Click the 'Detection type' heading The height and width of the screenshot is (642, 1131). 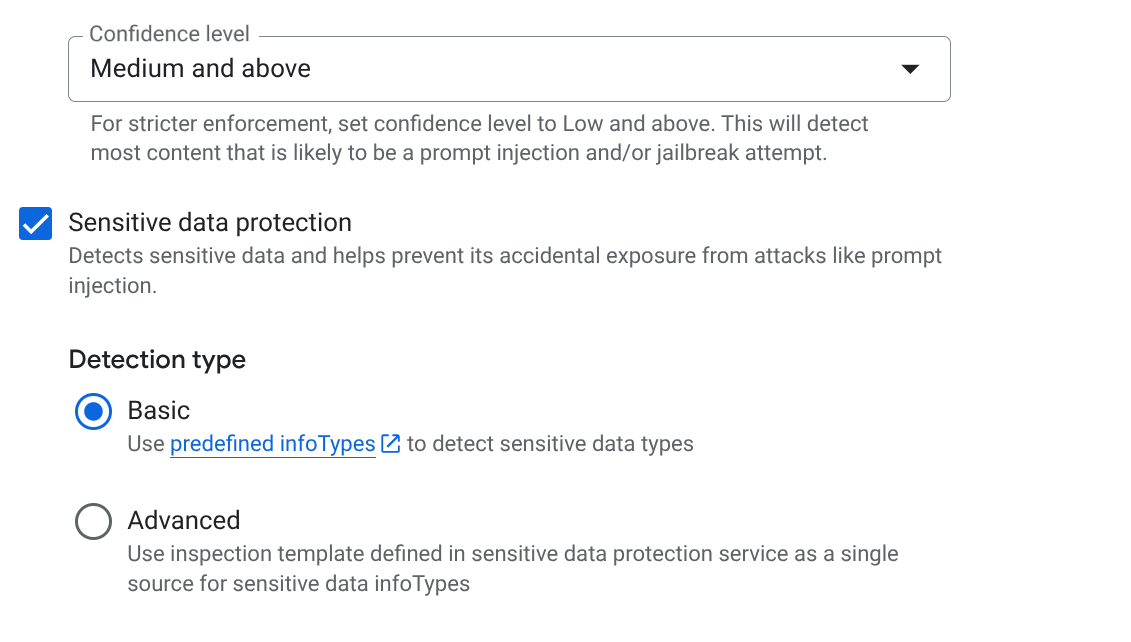tap(157, 359)
